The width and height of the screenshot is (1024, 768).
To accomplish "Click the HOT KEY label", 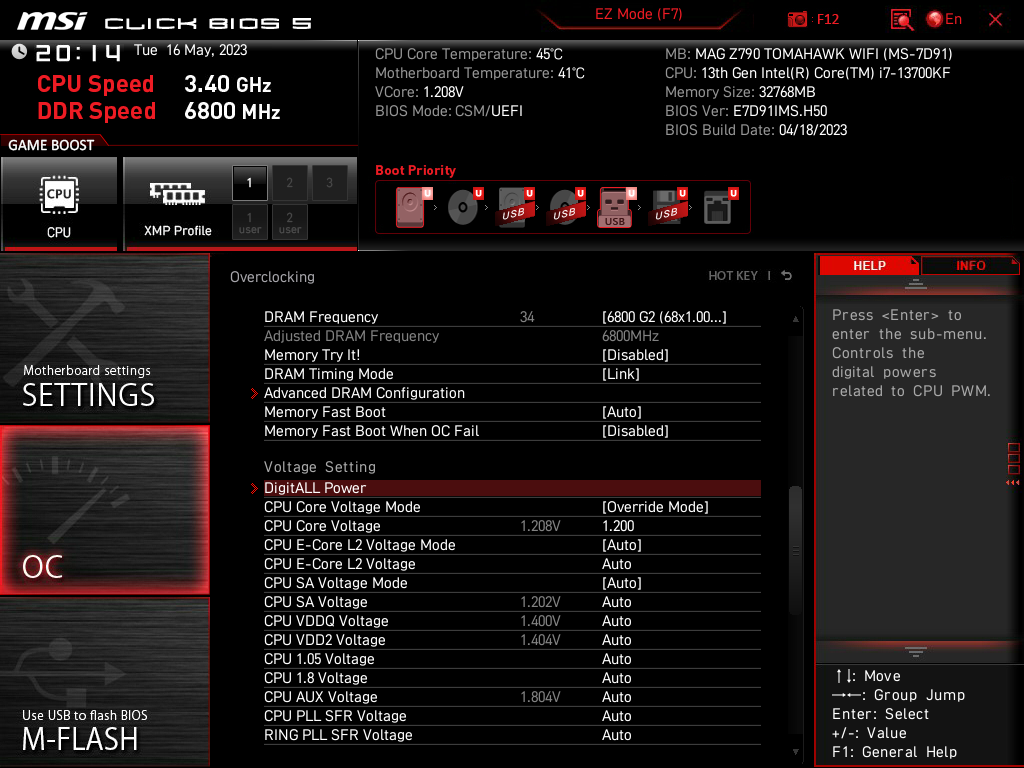I will tap(733, 276).
